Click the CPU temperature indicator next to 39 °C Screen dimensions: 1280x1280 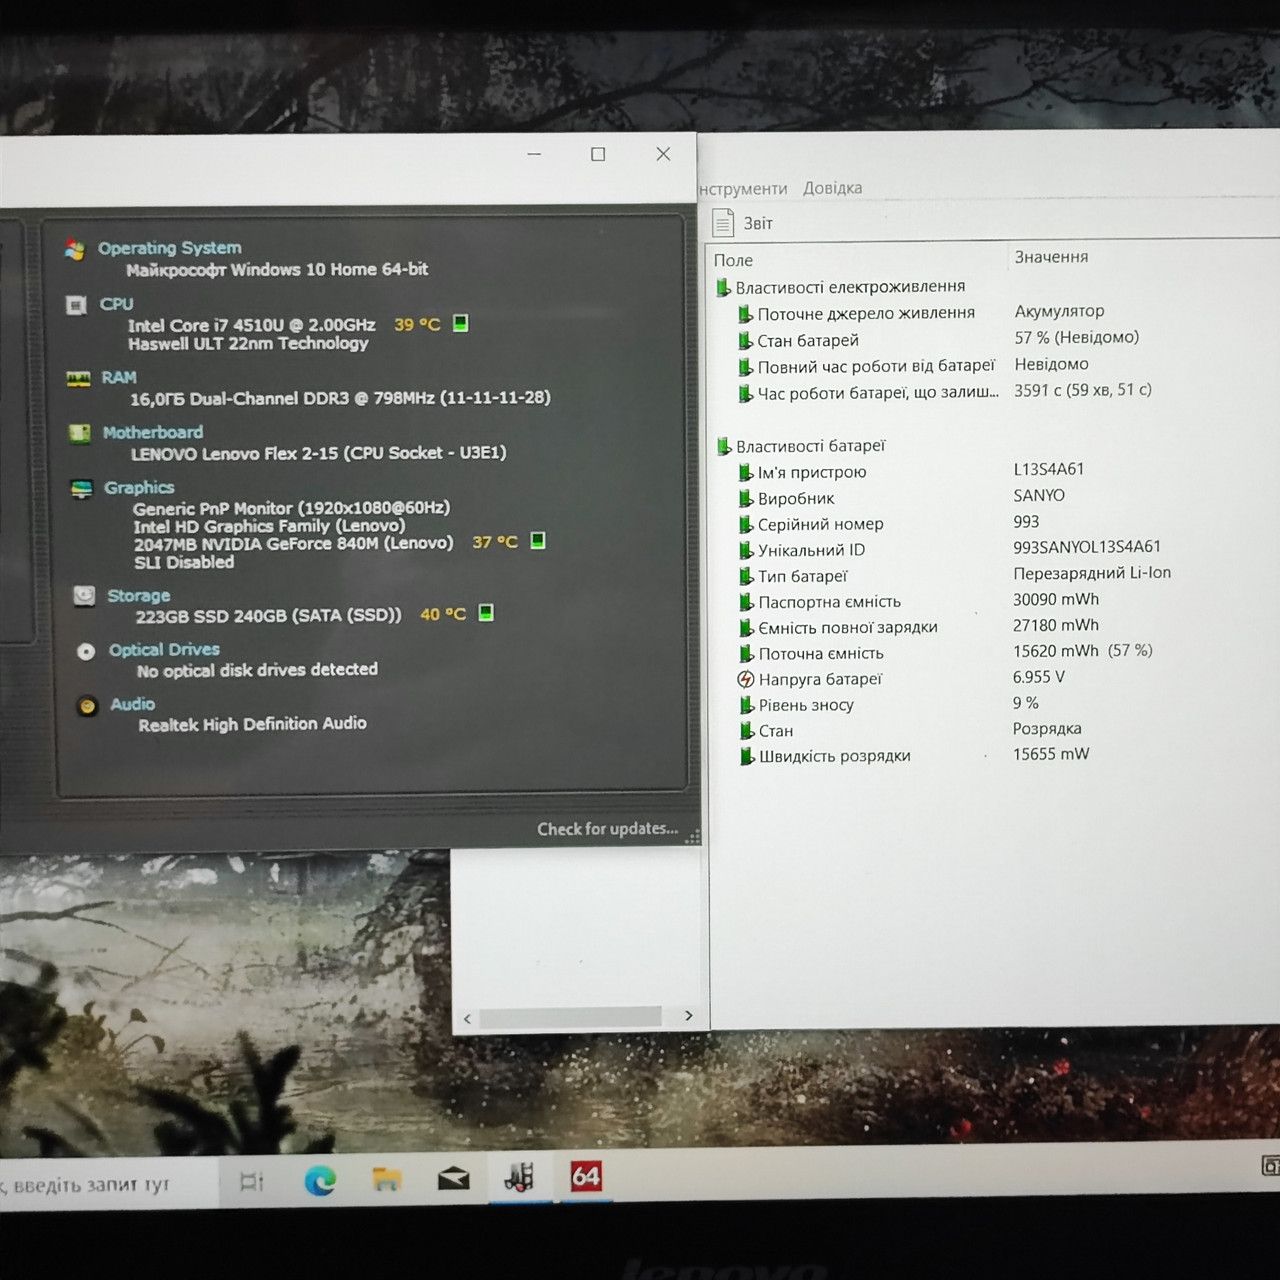460,323
